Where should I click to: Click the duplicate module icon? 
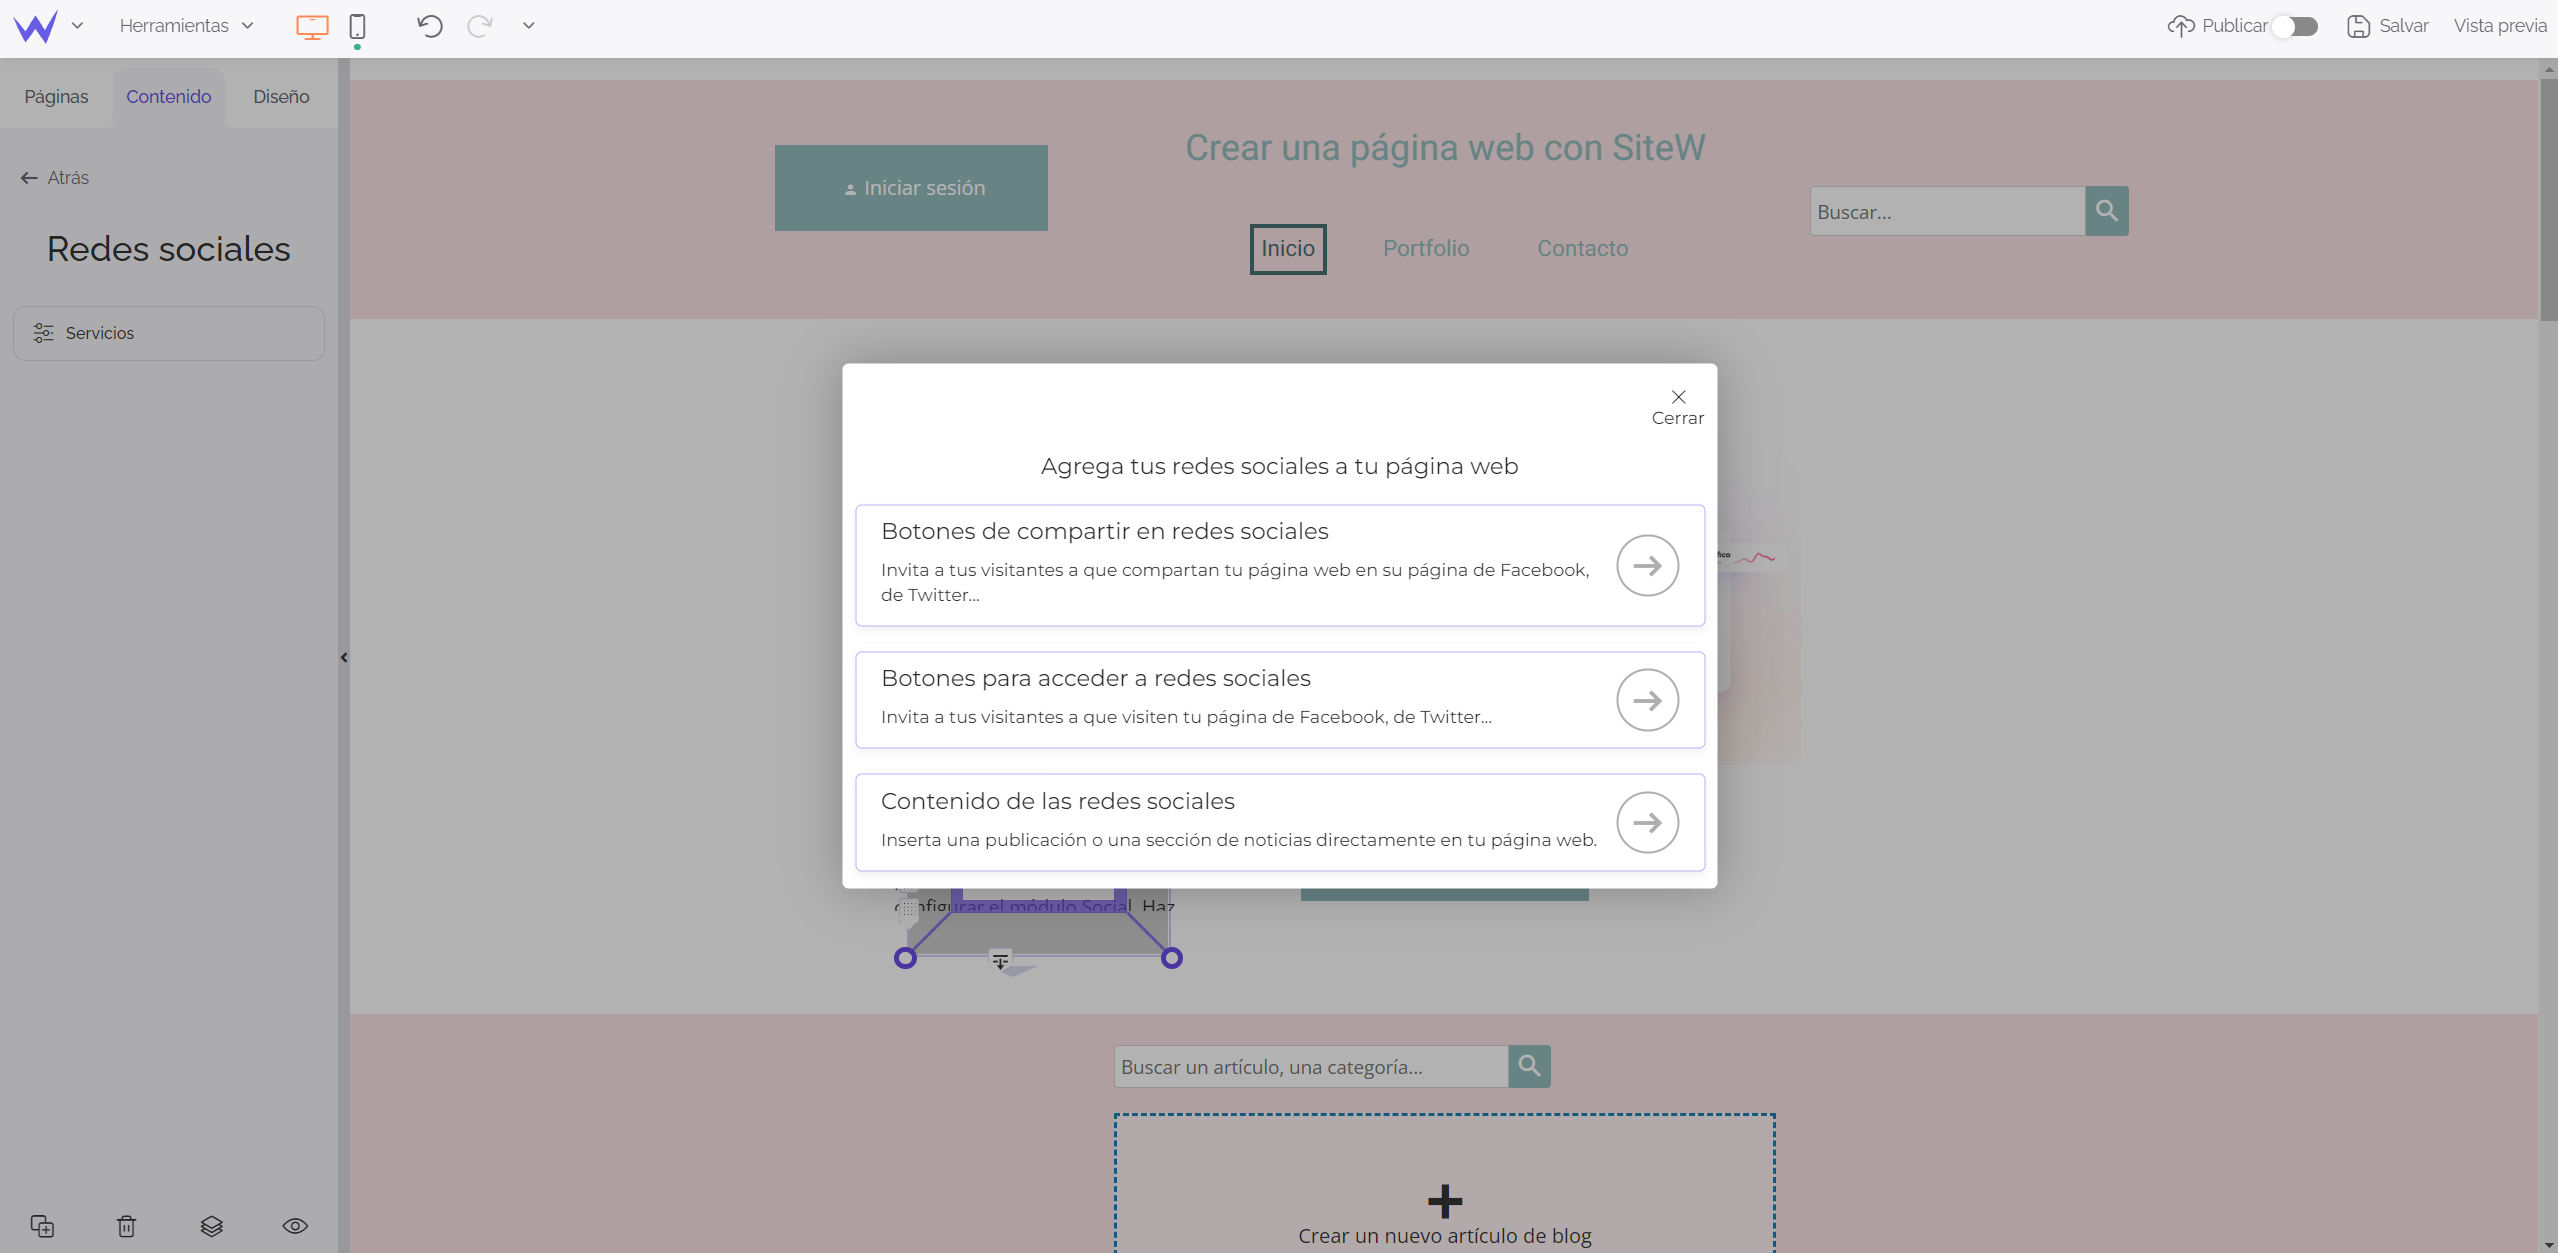click(x=42, y=1226)
